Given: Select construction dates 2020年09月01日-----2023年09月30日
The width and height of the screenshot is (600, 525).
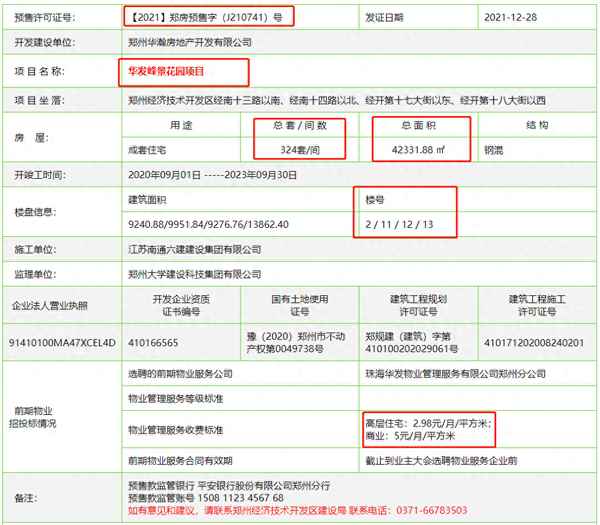Looking at the screenshot, I should 212,175.
